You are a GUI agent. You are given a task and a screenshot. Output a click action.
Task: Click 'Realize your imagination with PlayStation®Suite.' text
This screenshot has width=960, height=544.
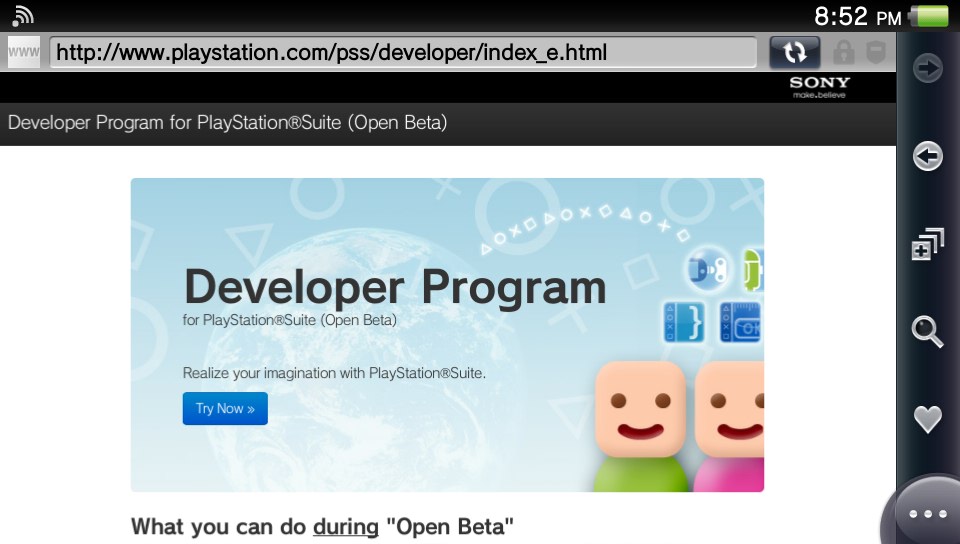click(x=334, y=373)
